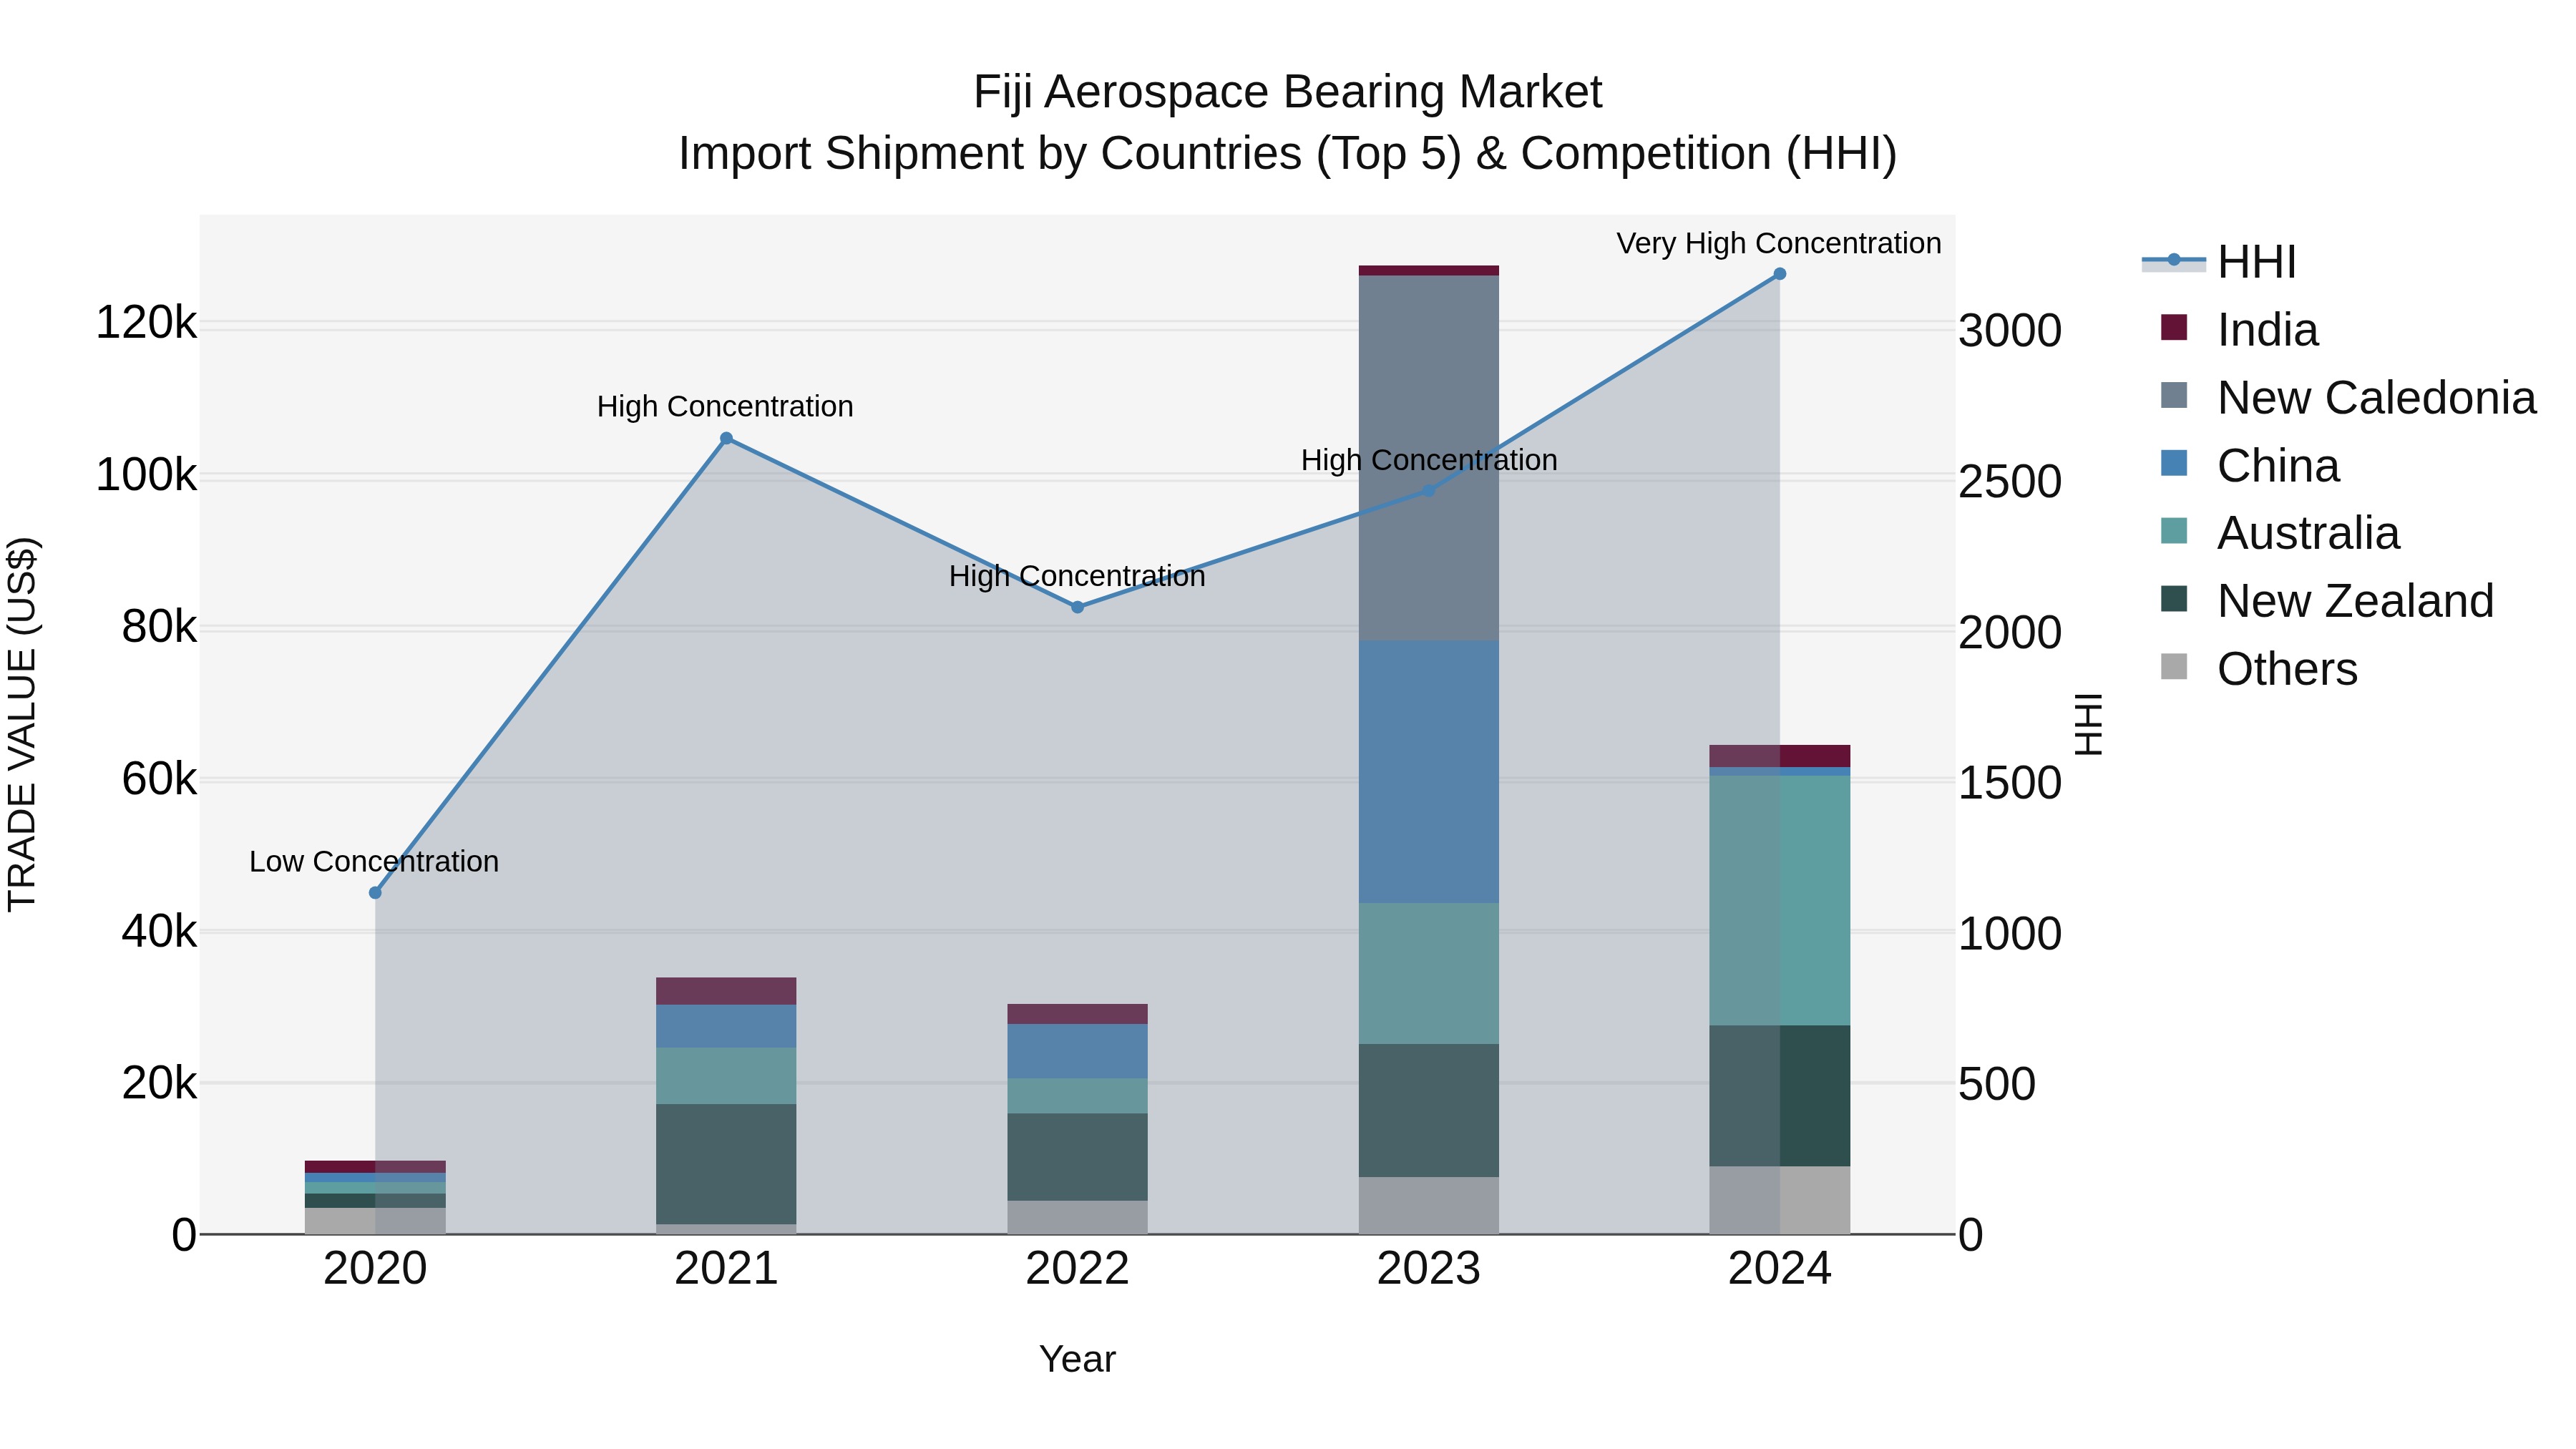
Task: Click the 100k left axis tick label
Action: click(x=146, y=475)
